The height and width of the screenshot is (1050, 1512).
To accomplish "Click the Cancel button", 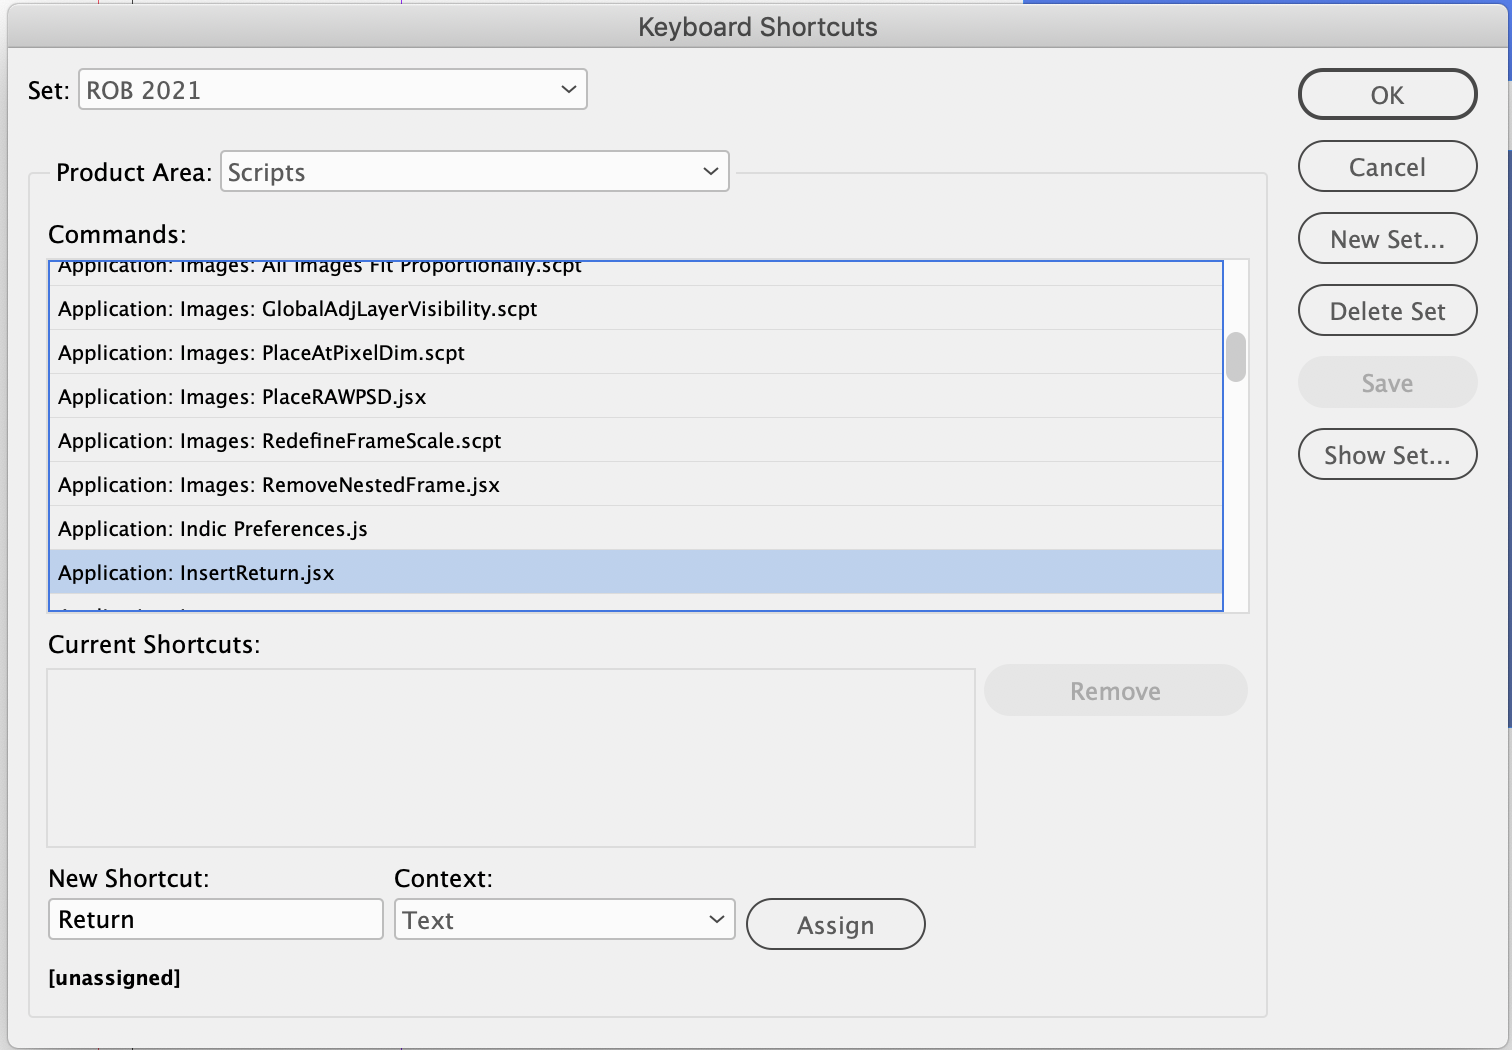I will [x=1387, y=166].
